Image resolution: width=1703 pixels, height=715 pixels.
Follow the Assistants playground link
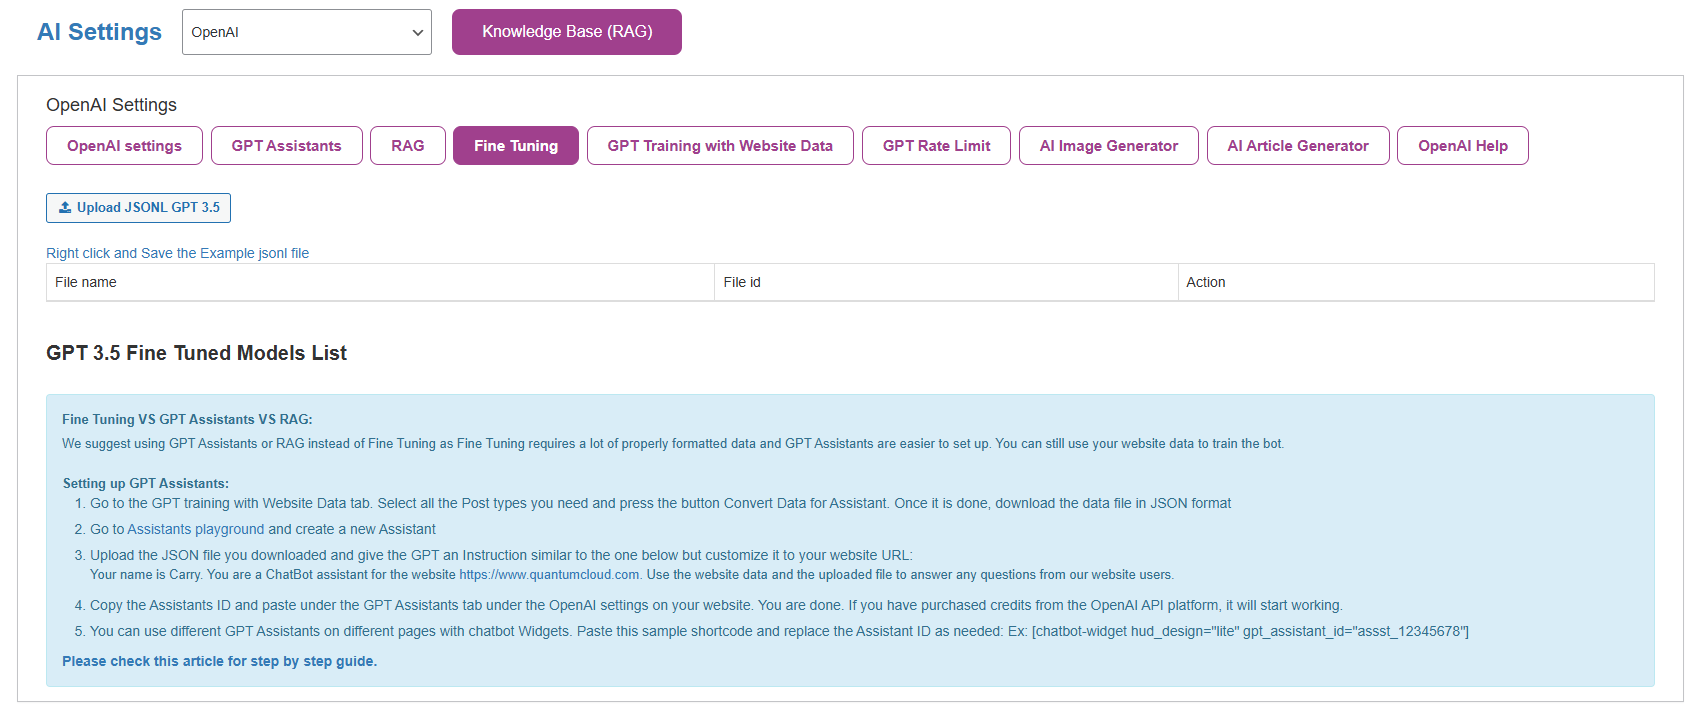[x=195, y=529]
